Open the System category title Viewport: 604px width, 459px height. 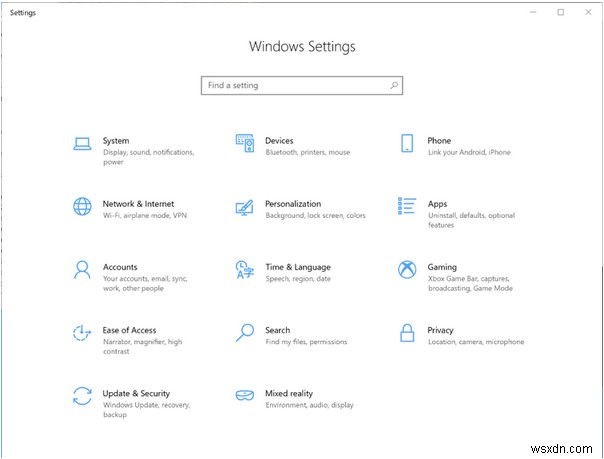pyautogui.click(x=116, y=141)
